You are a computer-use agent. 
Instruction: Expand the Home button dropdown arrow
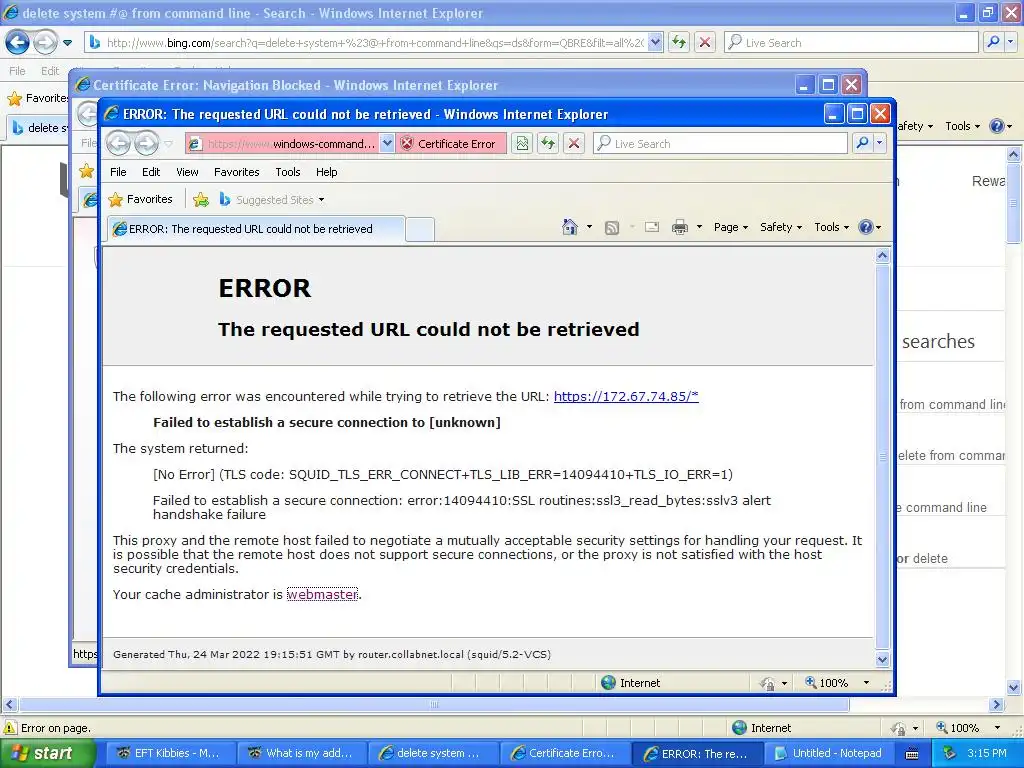click(589, 227)
